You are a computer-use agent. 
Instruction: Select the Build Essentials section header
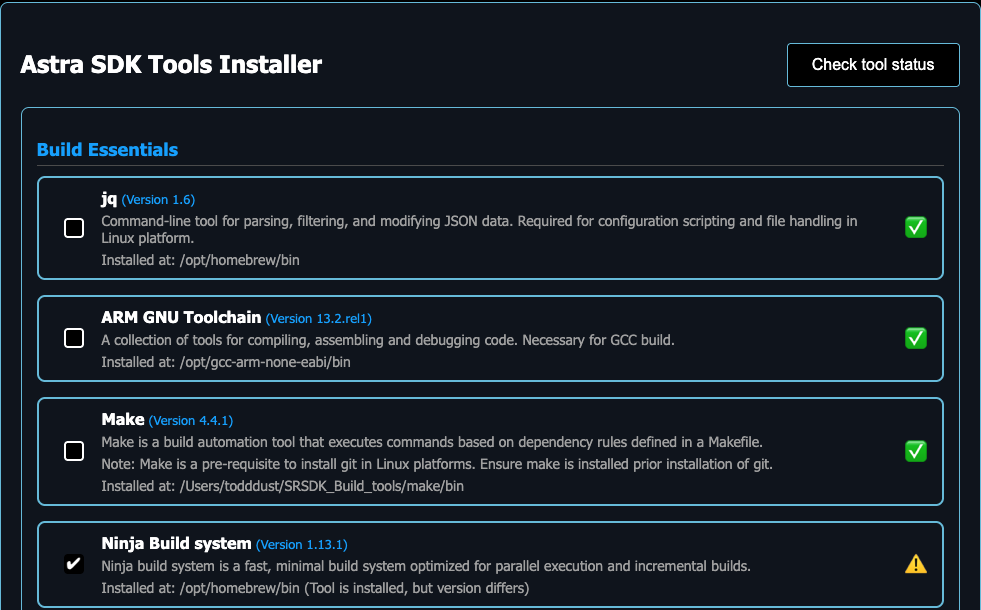[107, 149]
